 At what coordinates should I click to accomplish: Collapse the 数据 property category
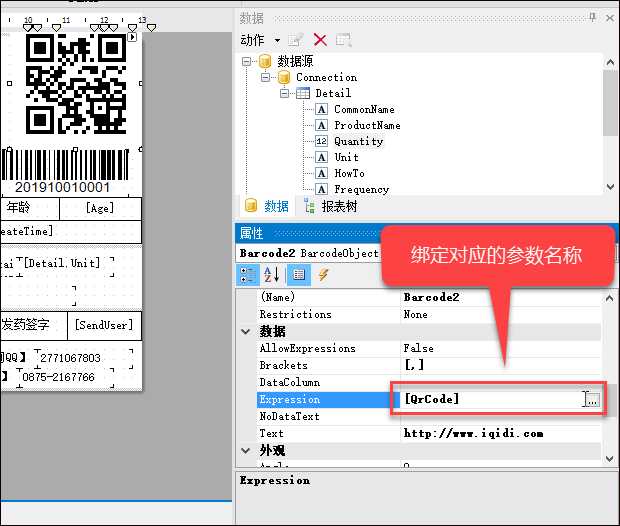246,331
